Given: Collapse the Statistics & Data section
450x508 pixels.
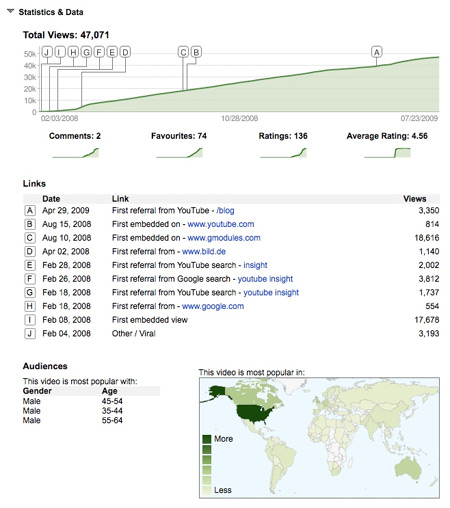Looking at the screenshot, I should click(x=11, y=12).
